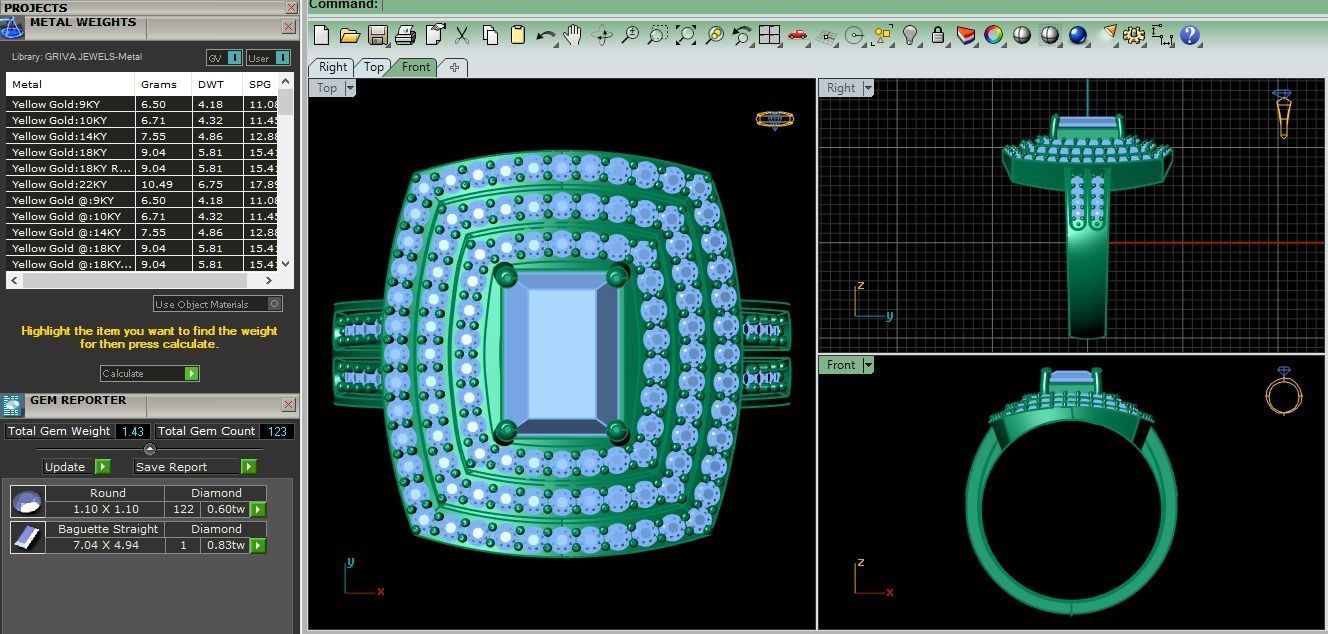Open a file with the folder icon
Screen dimensions: 1328x634
349,36
